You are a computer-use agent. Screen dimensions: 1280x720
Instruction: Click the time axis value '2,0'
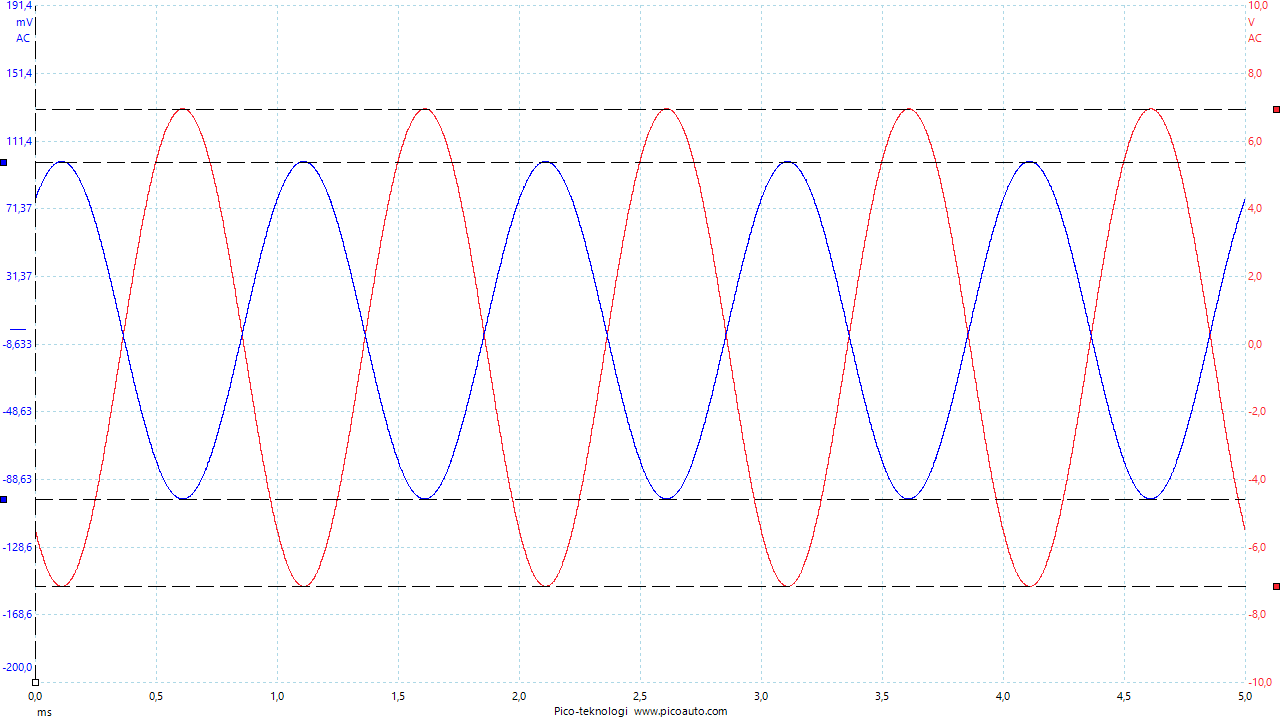pos(519,695)
